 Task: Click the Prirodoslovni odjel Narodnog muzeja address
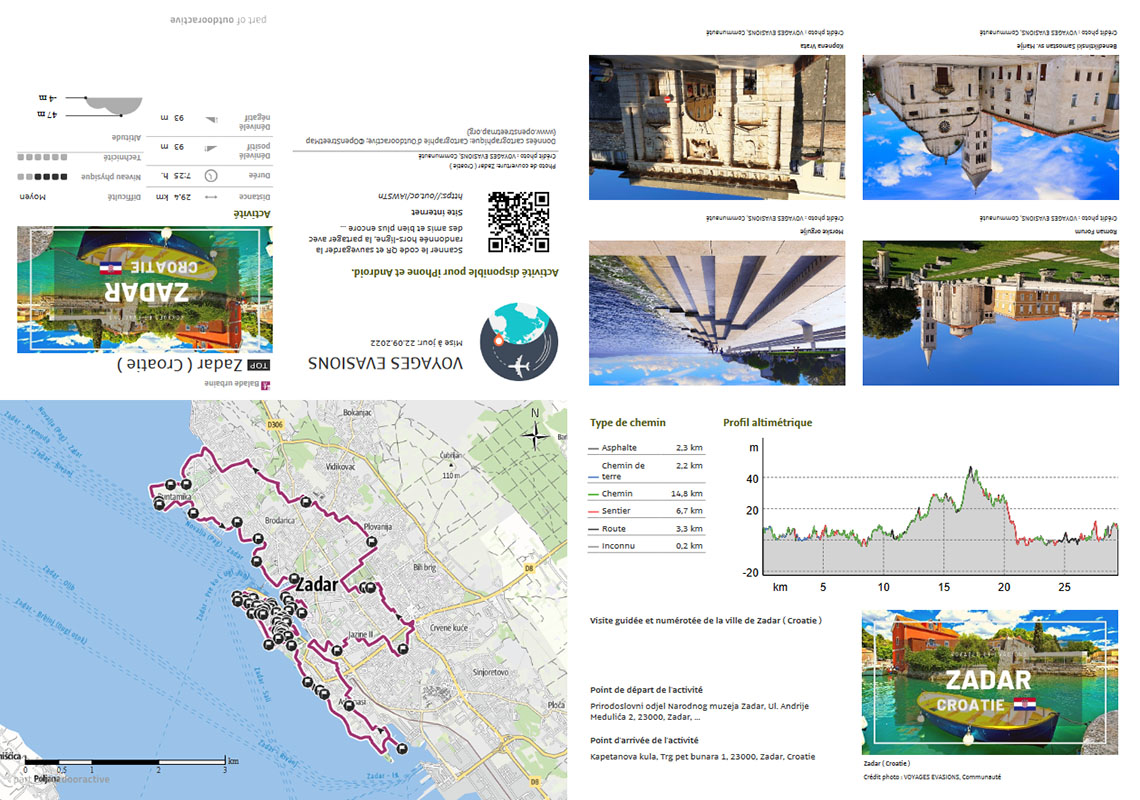tap(699, 711)
